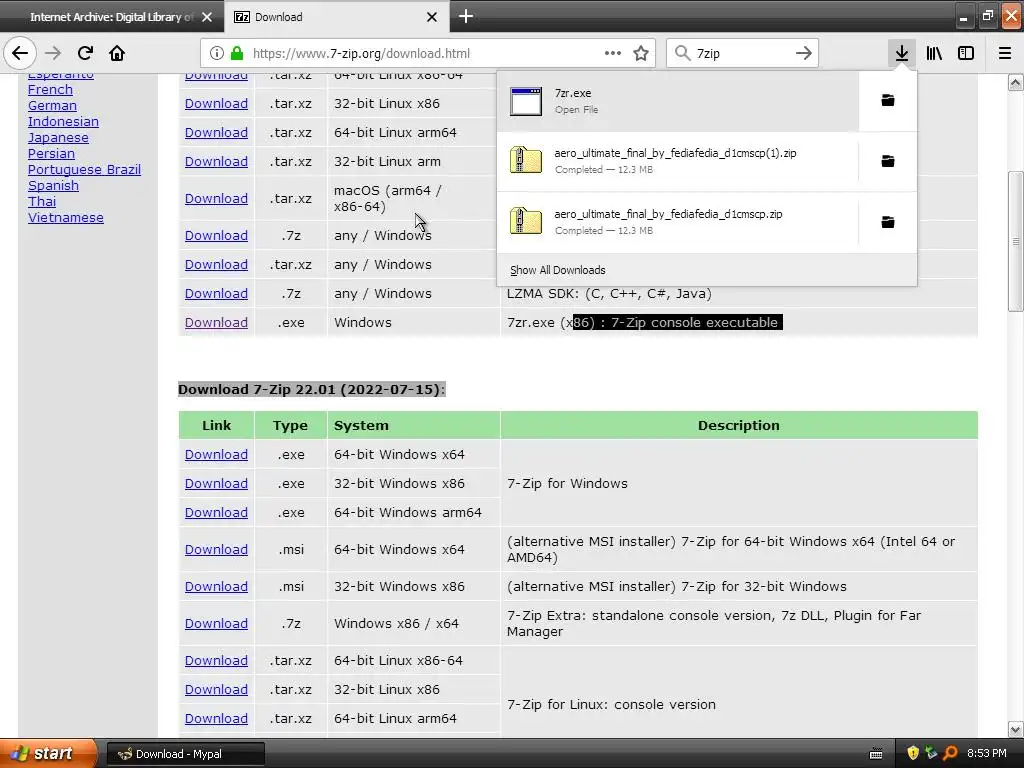Open page actions three-dot menu
The image size is (1024, 768).
613,53
